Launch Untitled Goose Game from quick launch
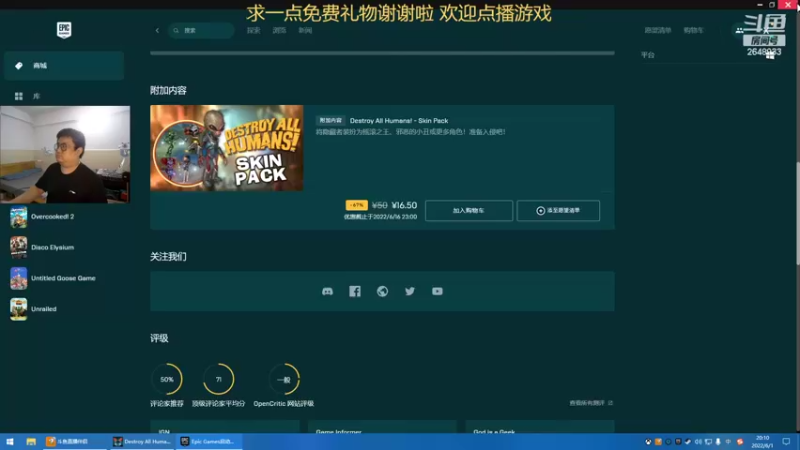 tap(65, 278)
